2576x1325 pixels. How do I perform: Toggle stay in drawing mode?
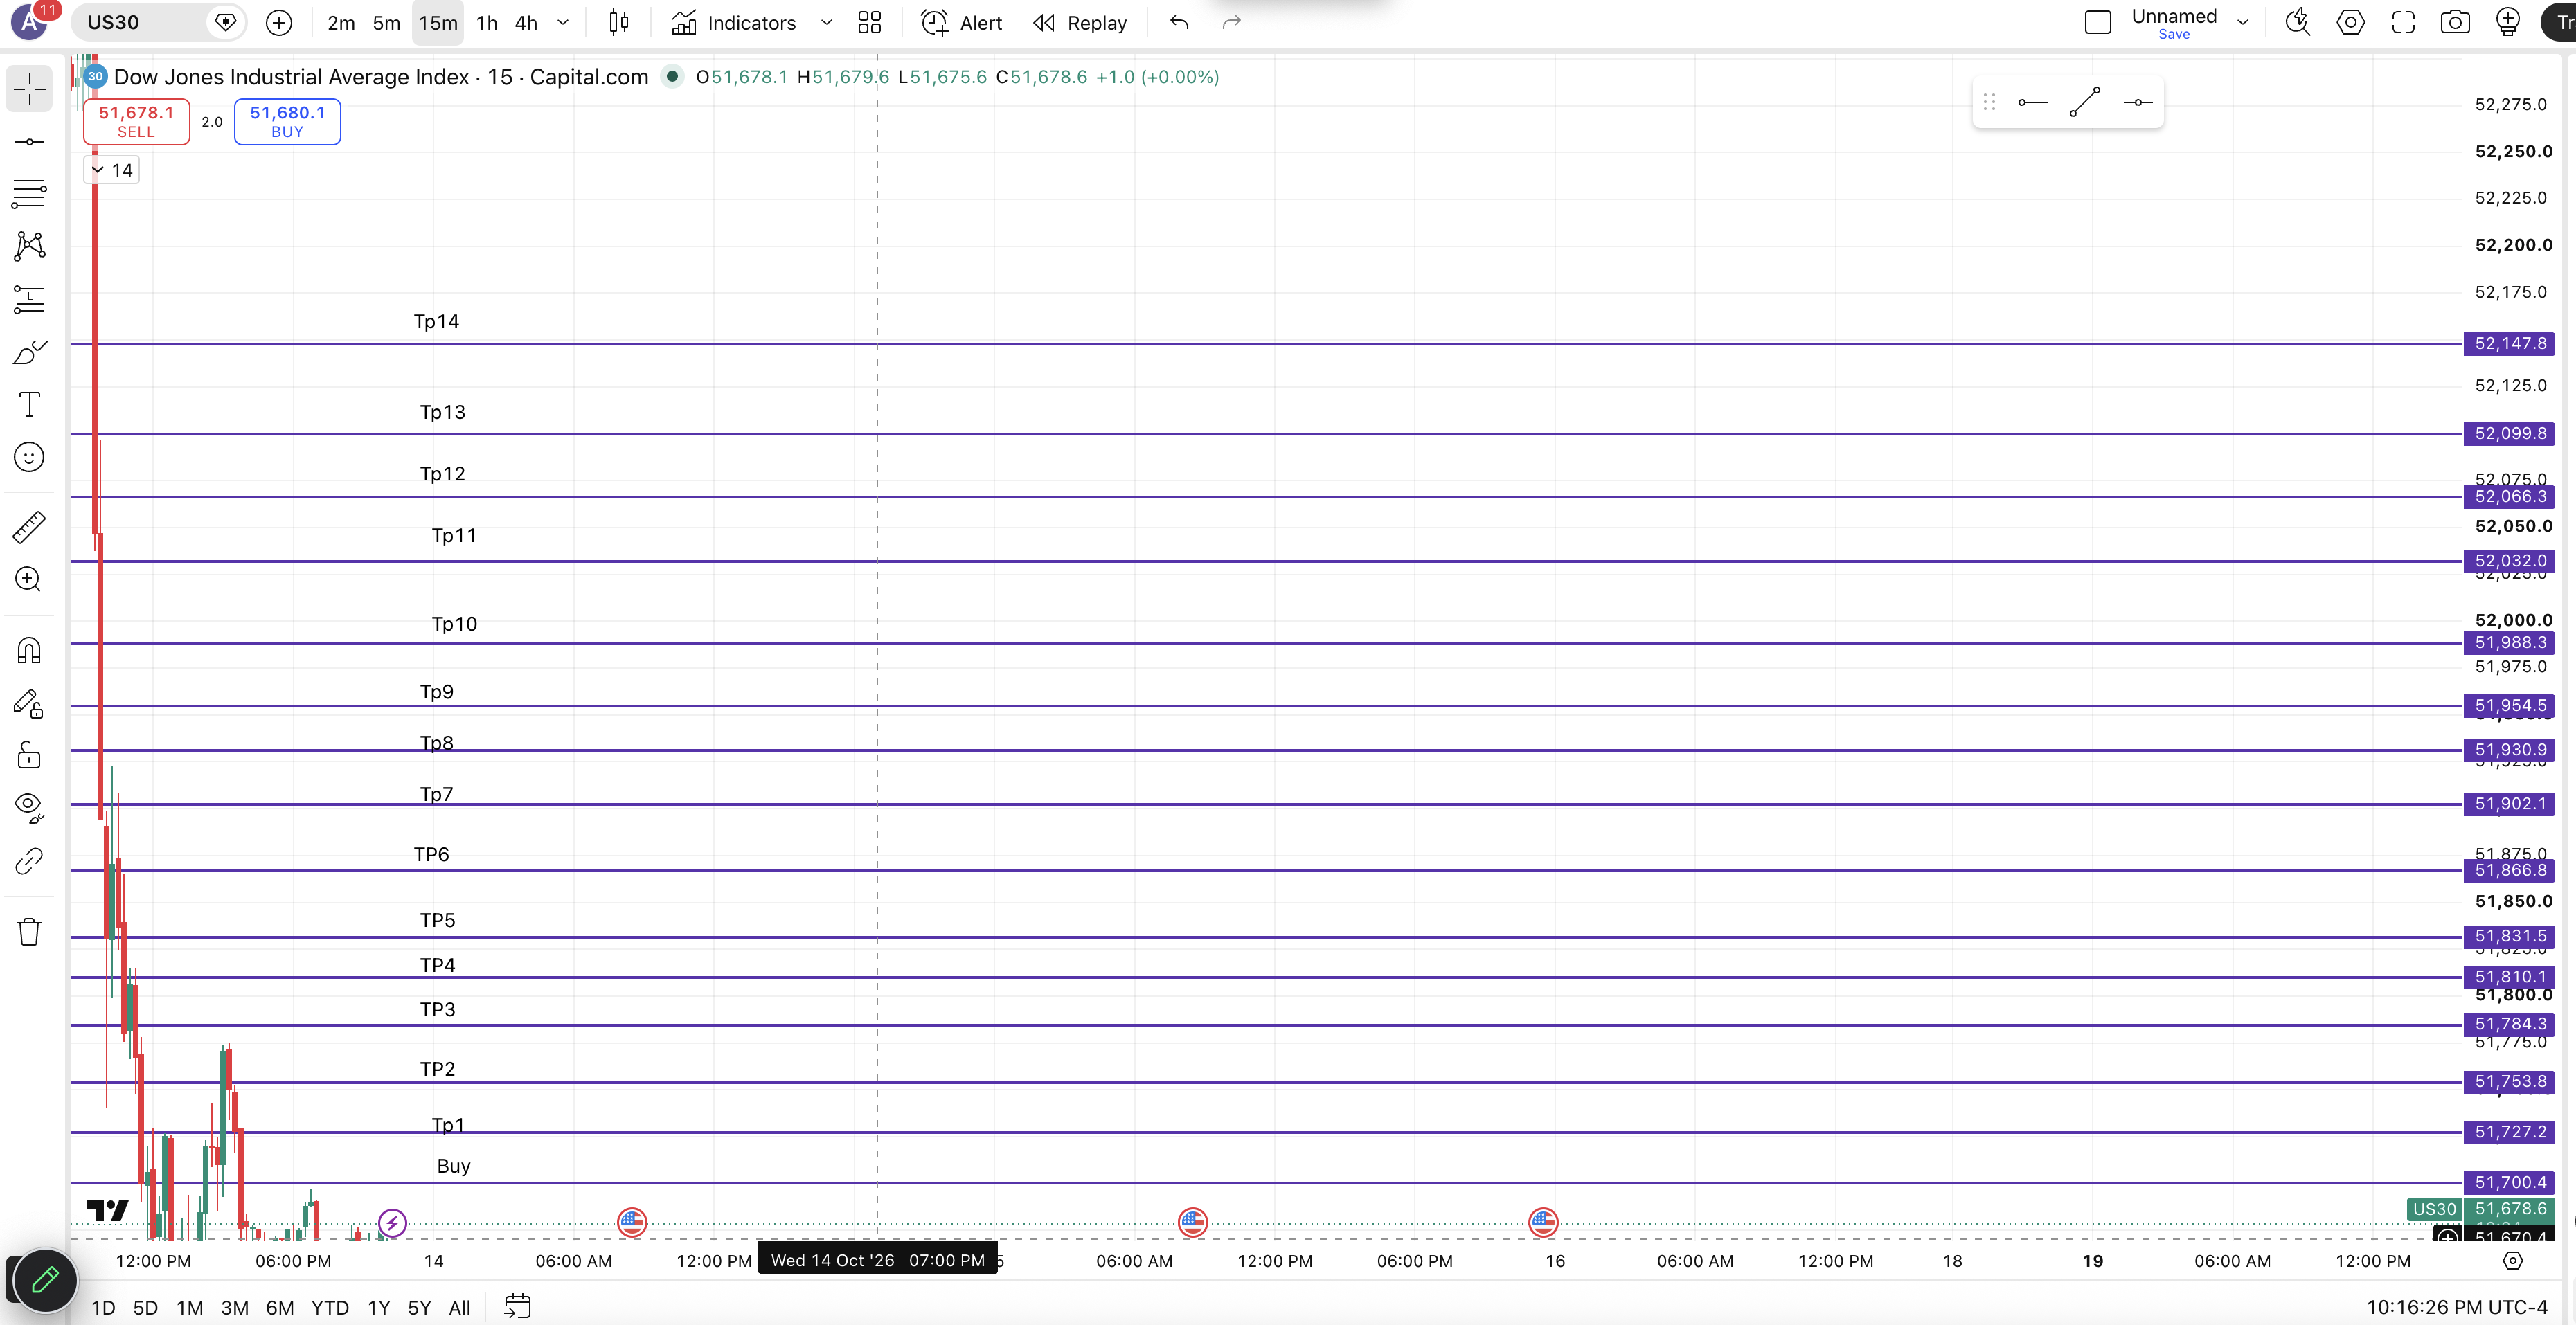coord(29,704)
